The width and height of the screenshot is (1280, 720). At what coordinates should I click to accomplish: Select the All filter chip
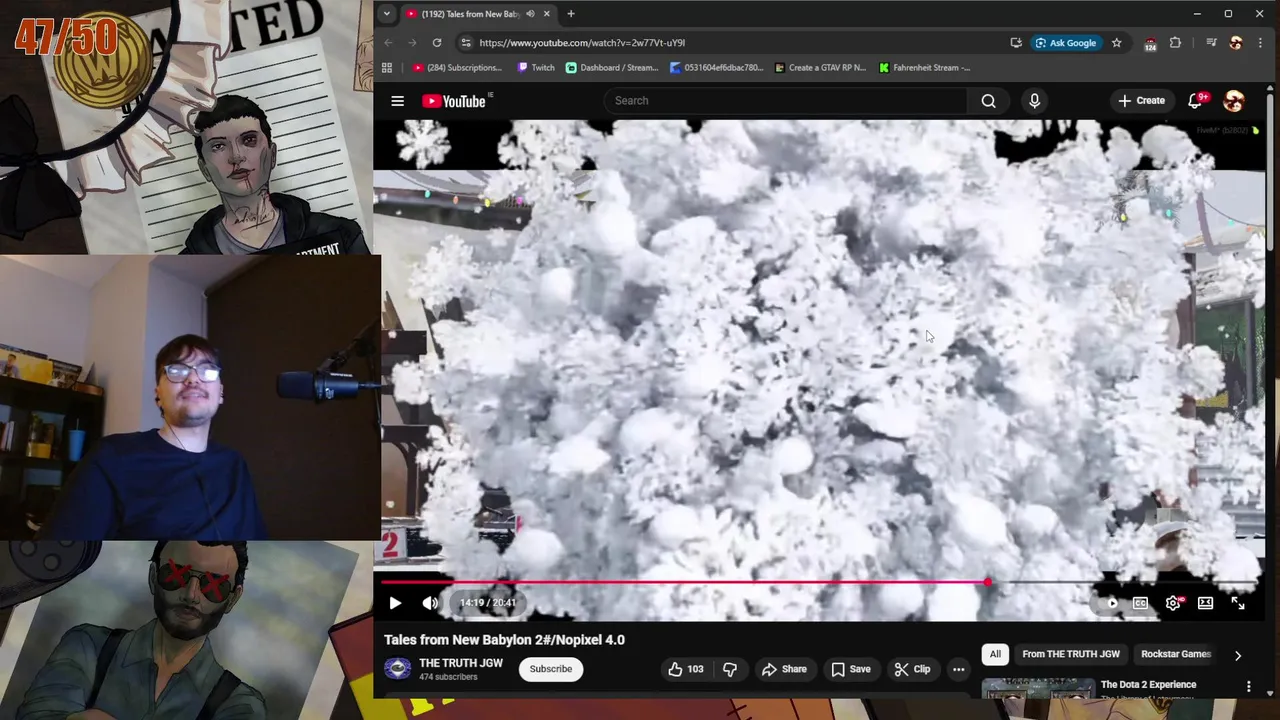tap(995, 654)
